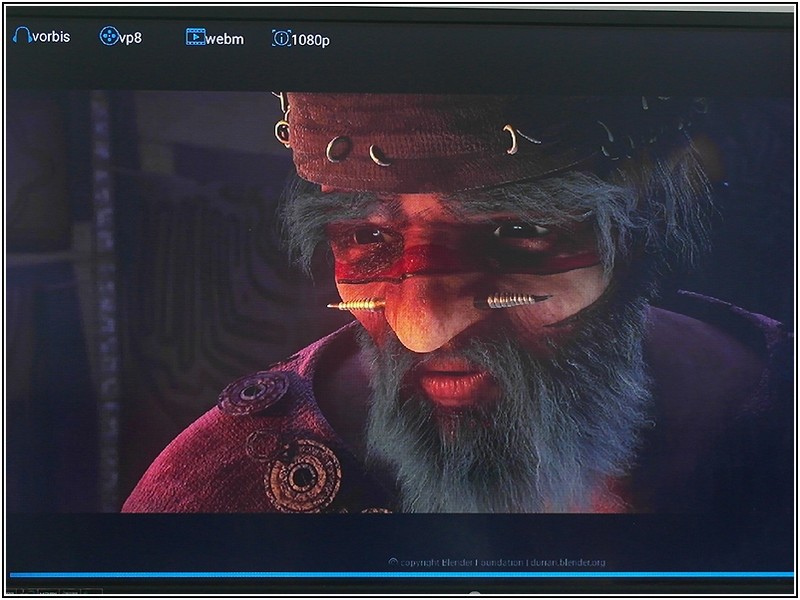The image size is (800, 600).
Task: Select the '1080p' resolution label
Action: click(311, 41)
